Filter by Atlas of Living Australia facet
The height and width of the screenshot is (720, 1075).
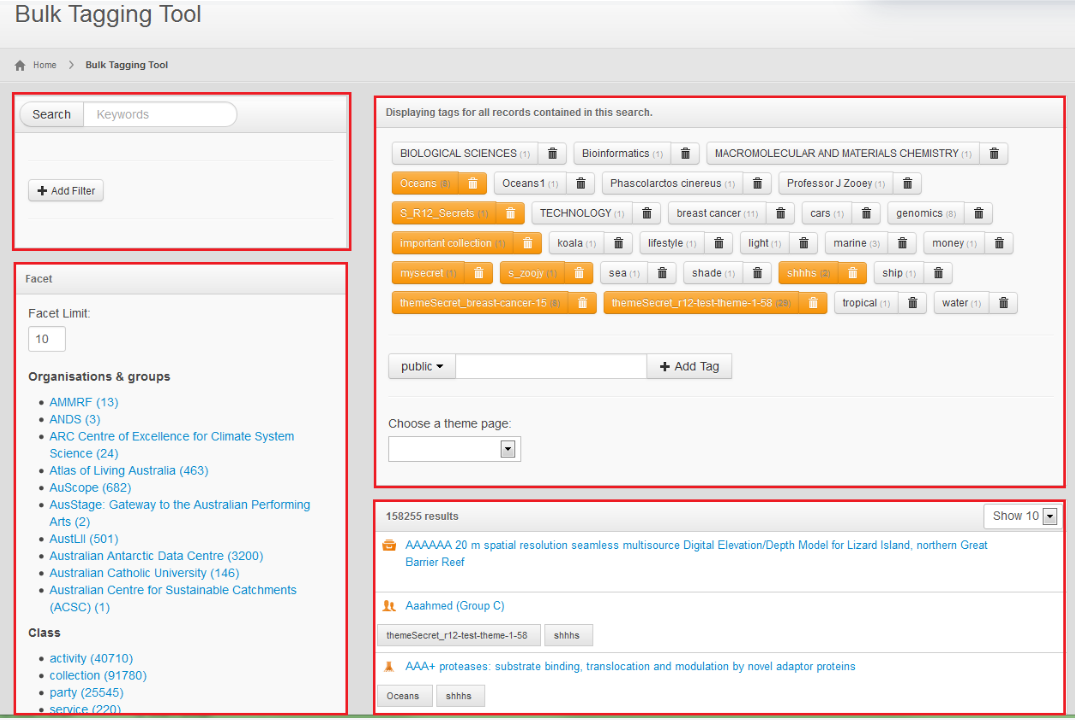tap(129, 470)
